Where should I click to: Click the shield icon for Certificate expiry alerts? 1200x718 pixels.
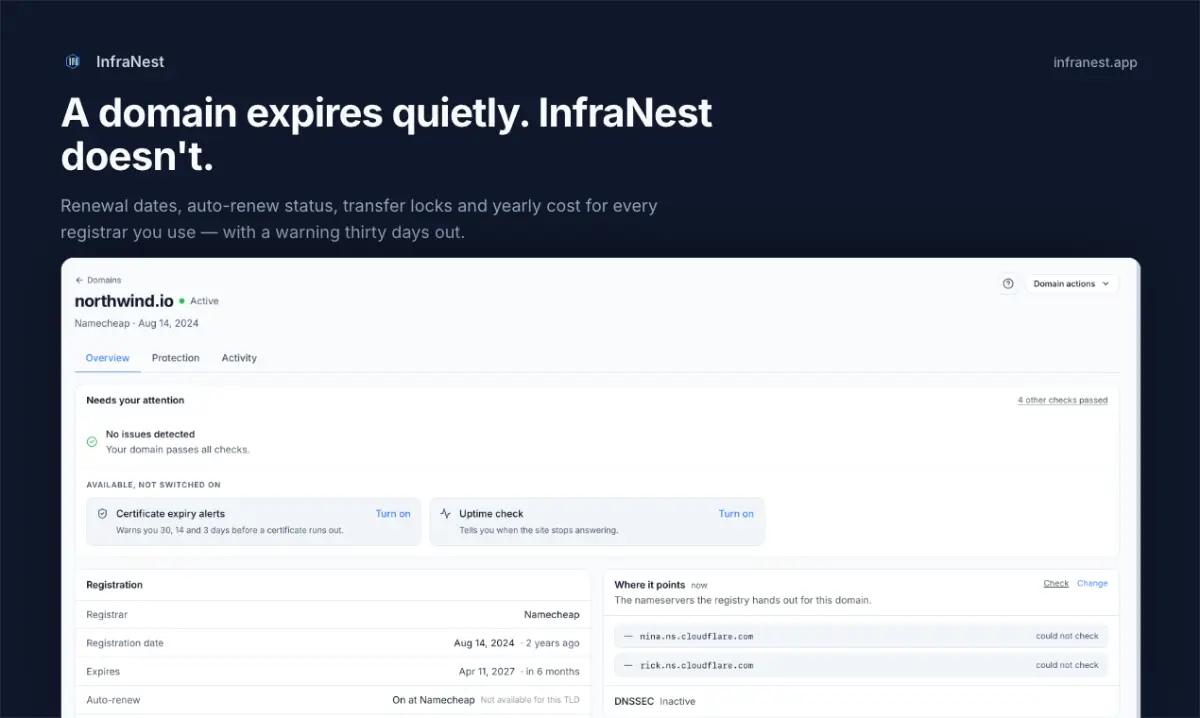pos(102,514)
